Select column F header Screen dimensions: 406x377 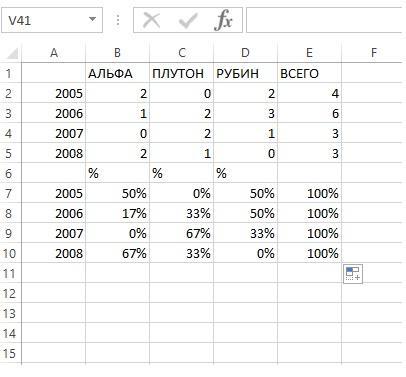click(373, 53)
